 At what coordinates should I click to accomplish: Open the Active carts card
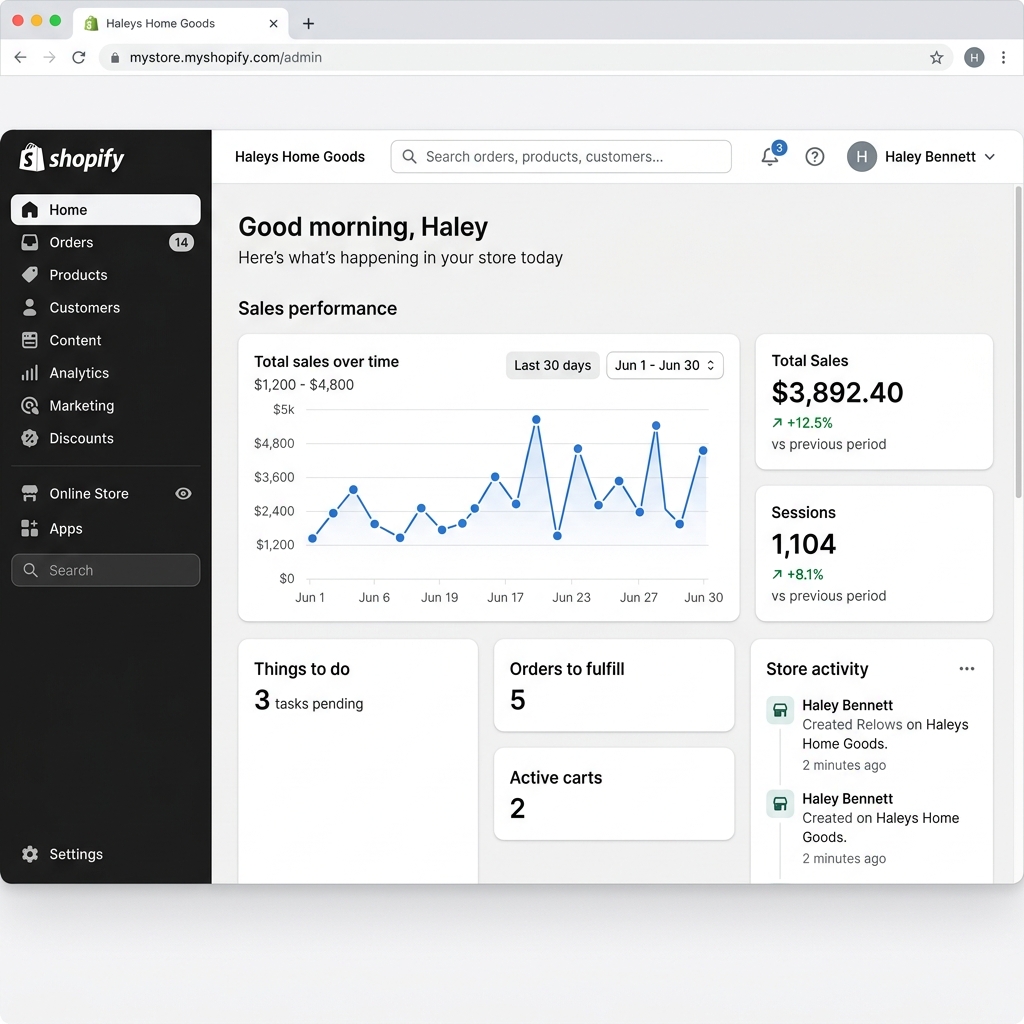[614, 794]
